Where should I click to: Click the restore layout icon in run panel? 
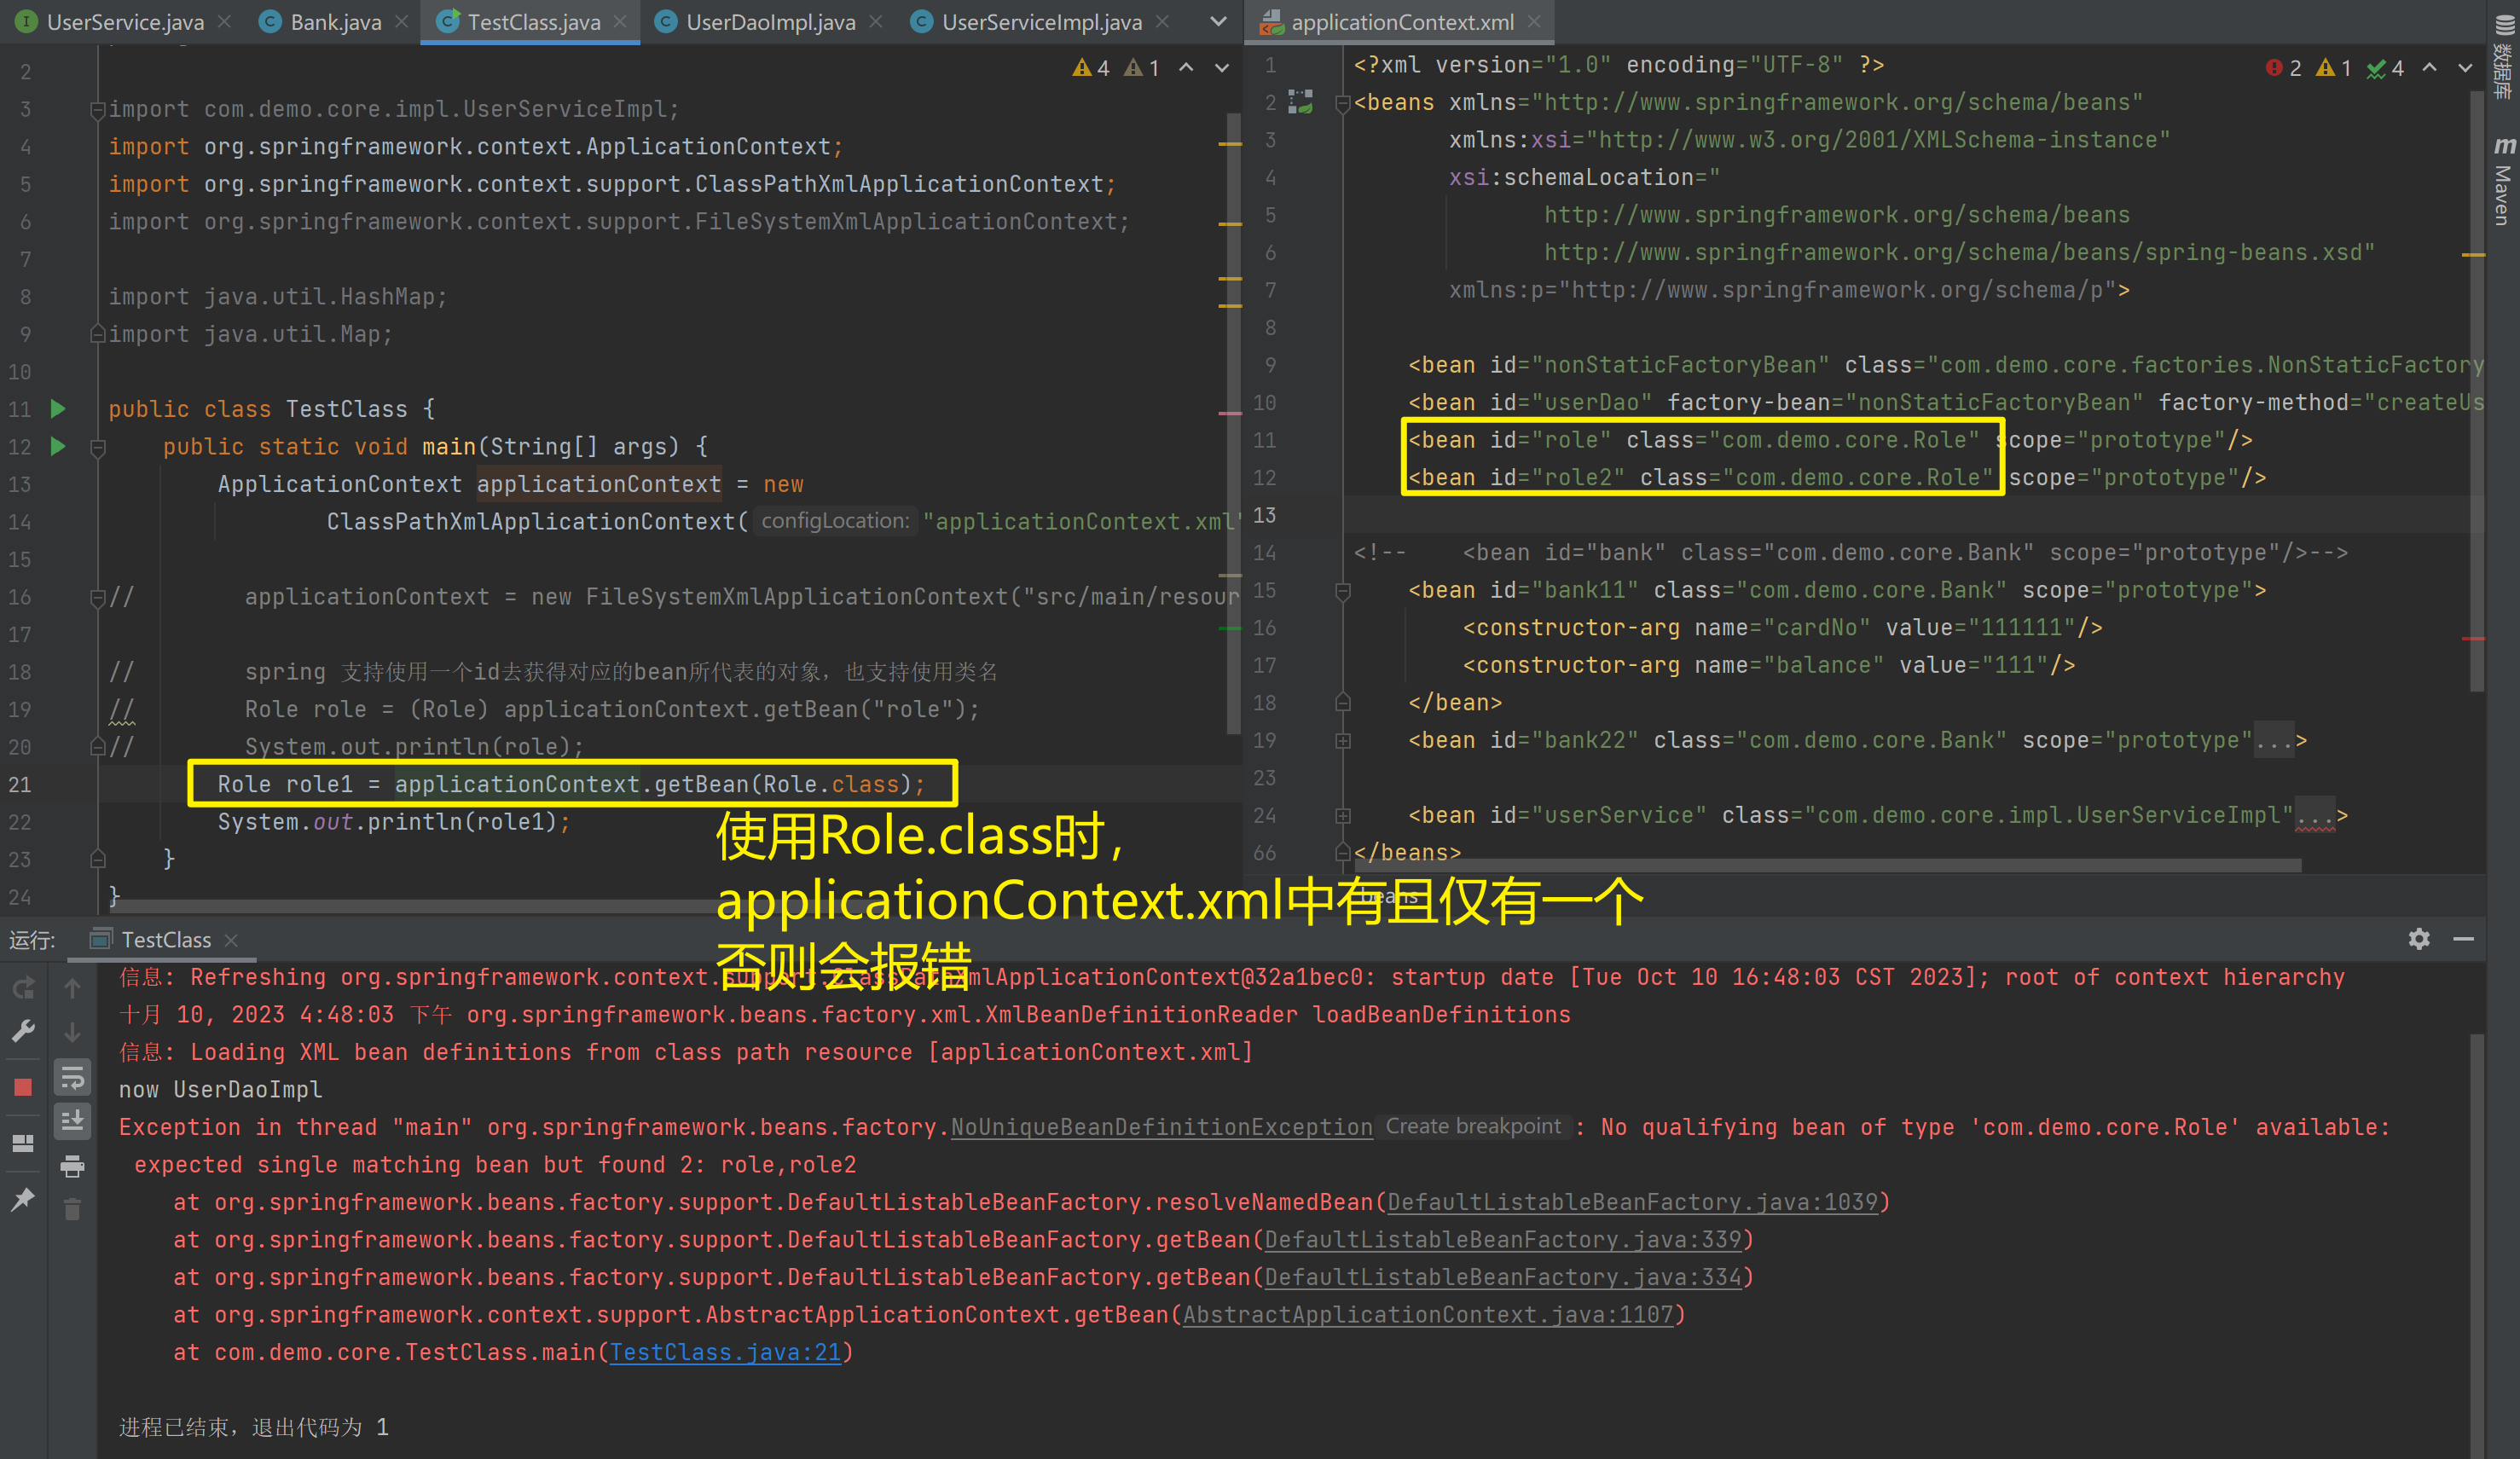point(23,1143)
